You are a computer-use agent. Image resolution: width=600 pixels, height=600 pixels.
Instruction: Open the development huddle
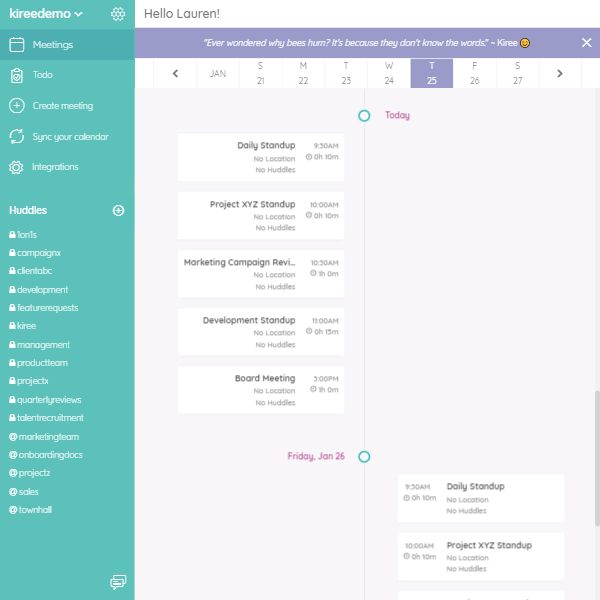pos(39,290)
